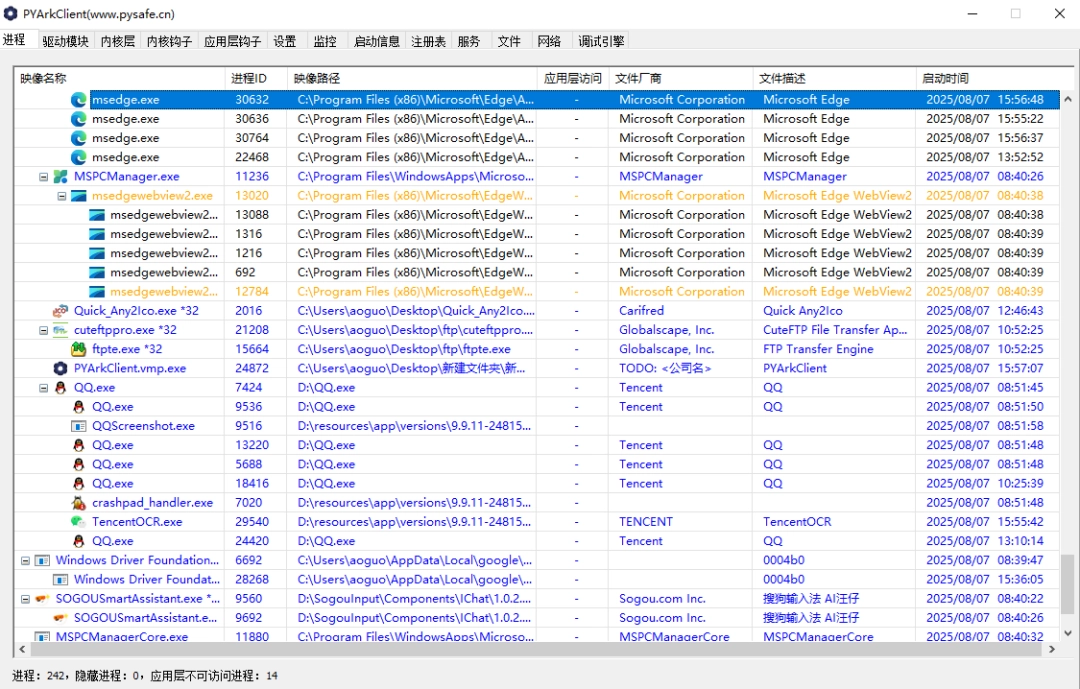Sort by the 进程ID column header
Image resolution: width=1080 pixels, height=689 pixels.
point(249,78)
